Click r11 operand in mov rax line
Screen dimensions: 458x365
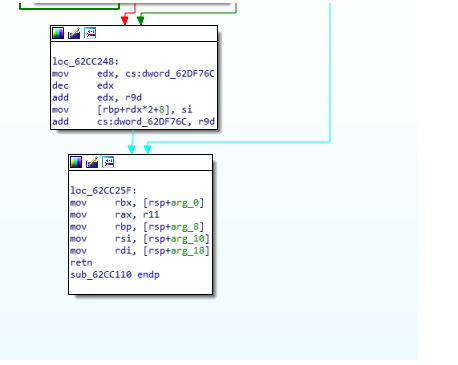[x=151, y=215]
